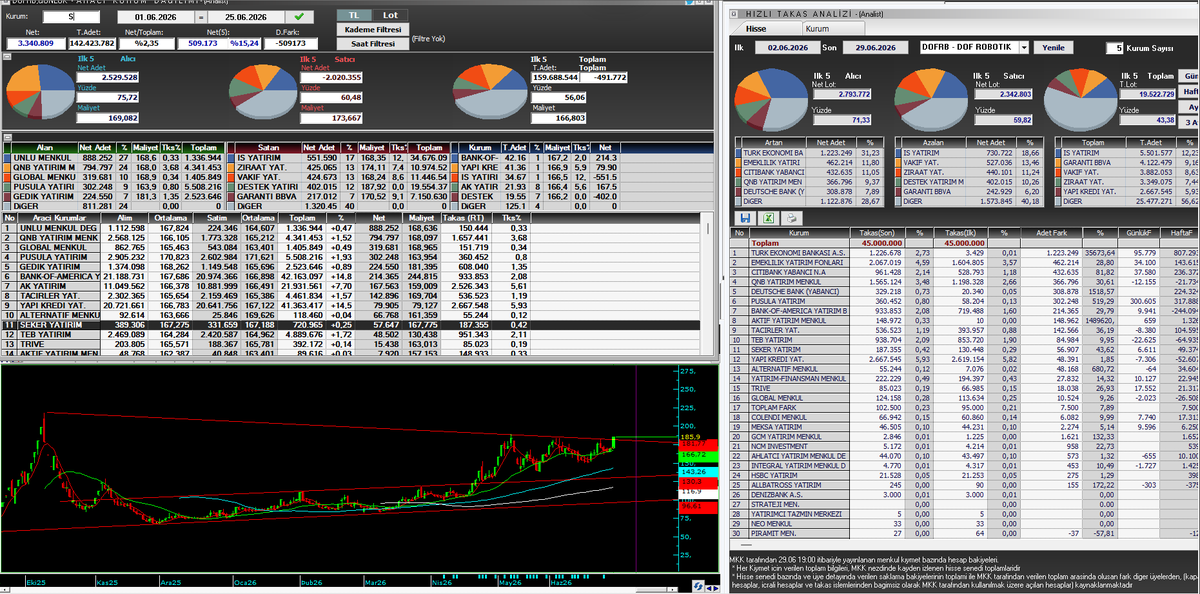1200x594 pixels.
Task: Print the takas analysis report
Action: [x=791, y=217]
